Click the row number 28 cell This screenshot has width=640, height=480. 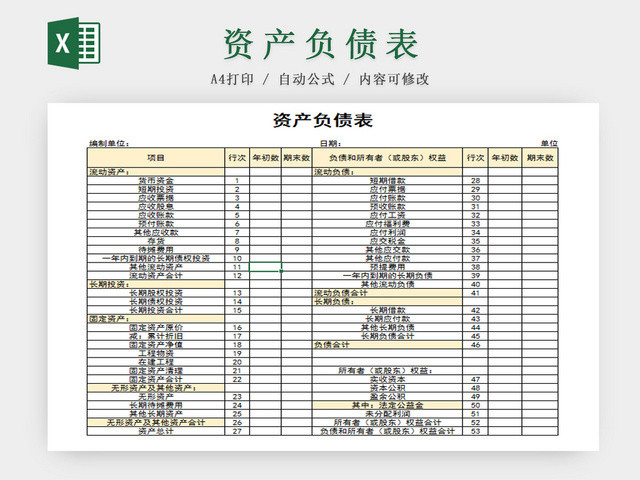pyautogui.click(x=475, y=180)
